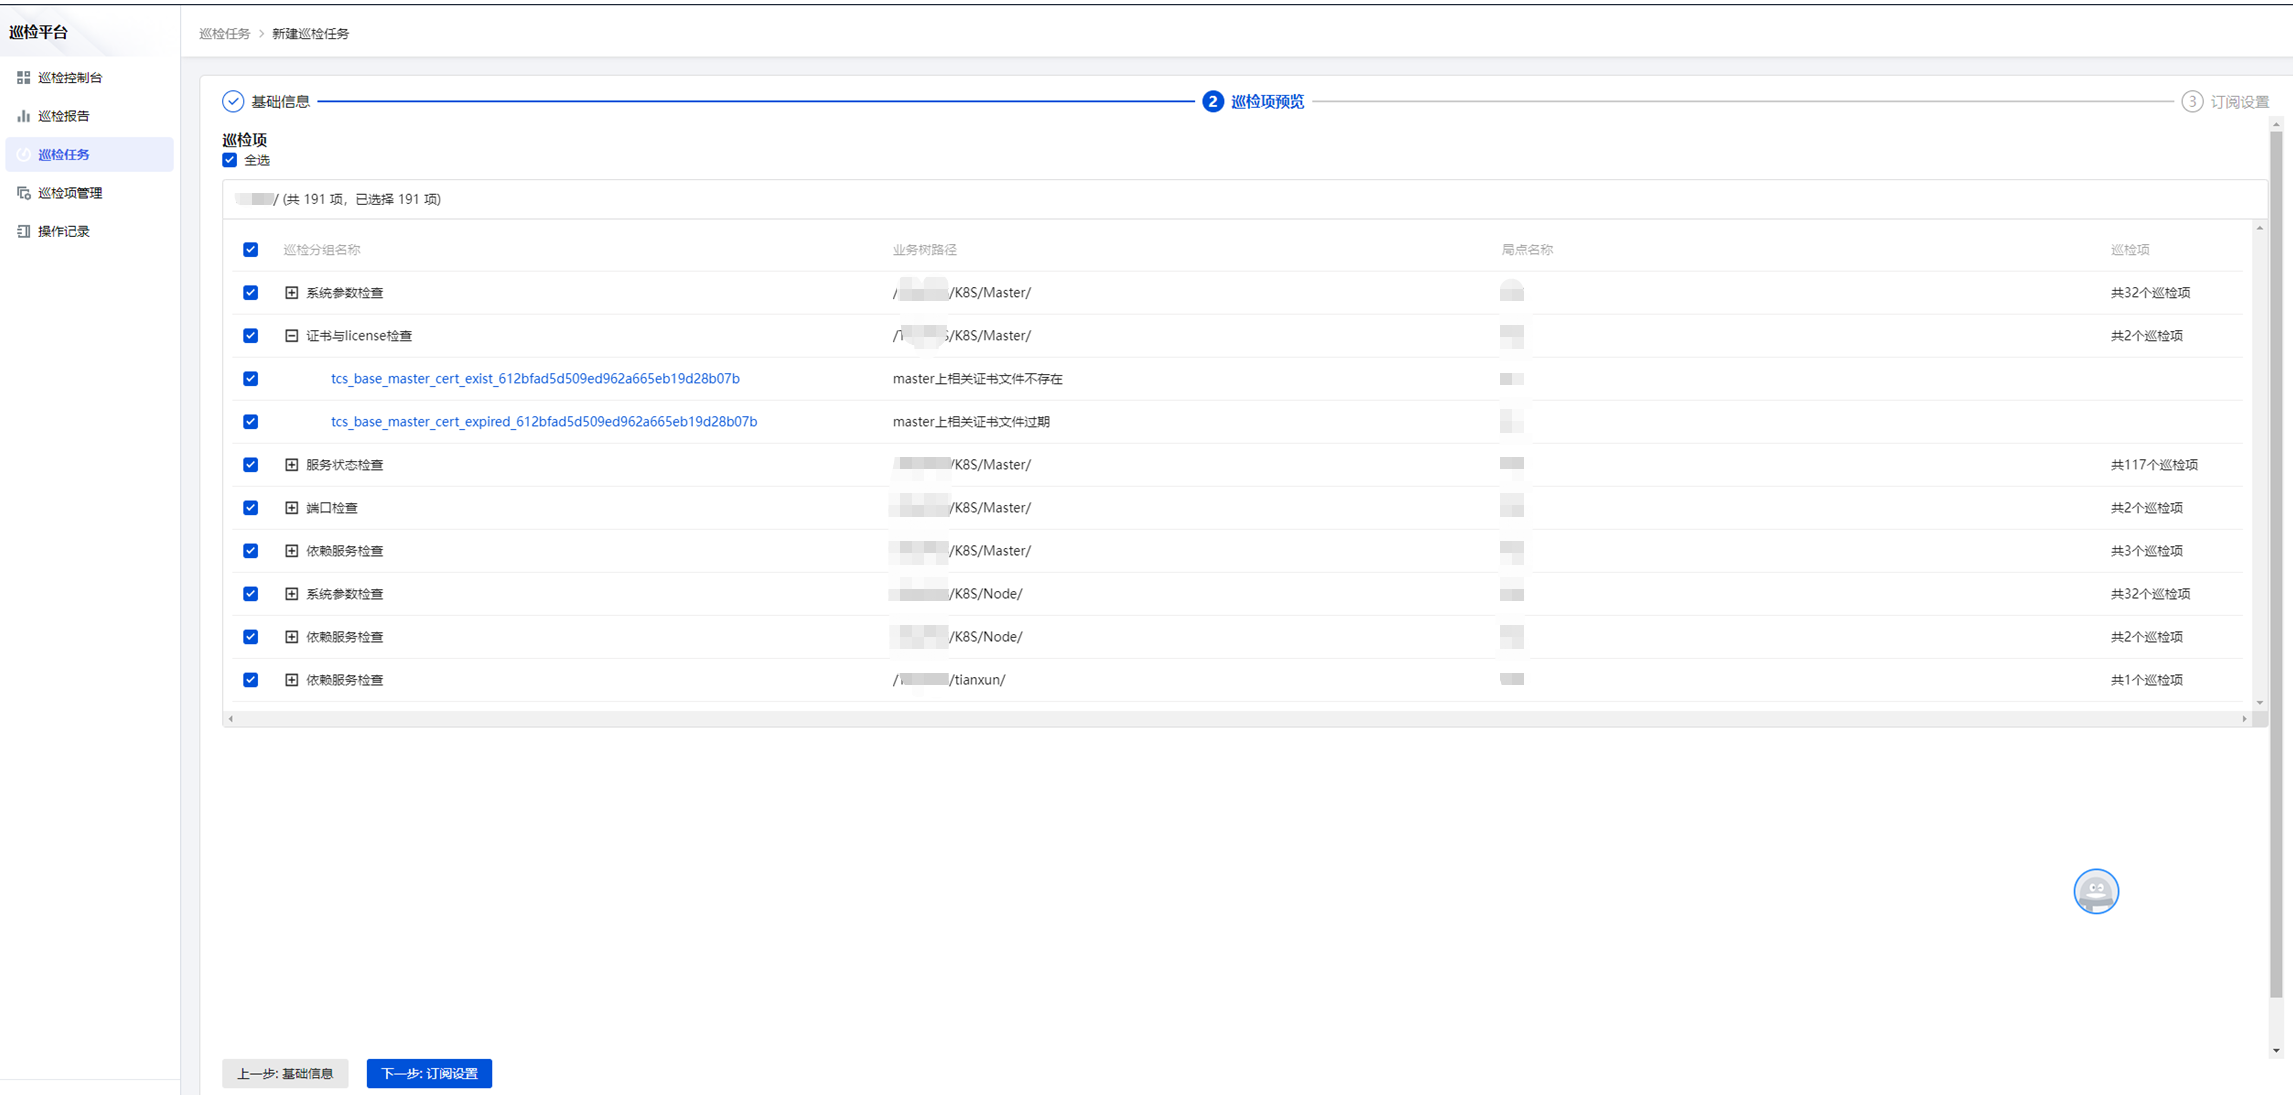2293x1108 pixels.
Task: Open the floating assistant avatar icon
Action: (x=2095, y=891)
